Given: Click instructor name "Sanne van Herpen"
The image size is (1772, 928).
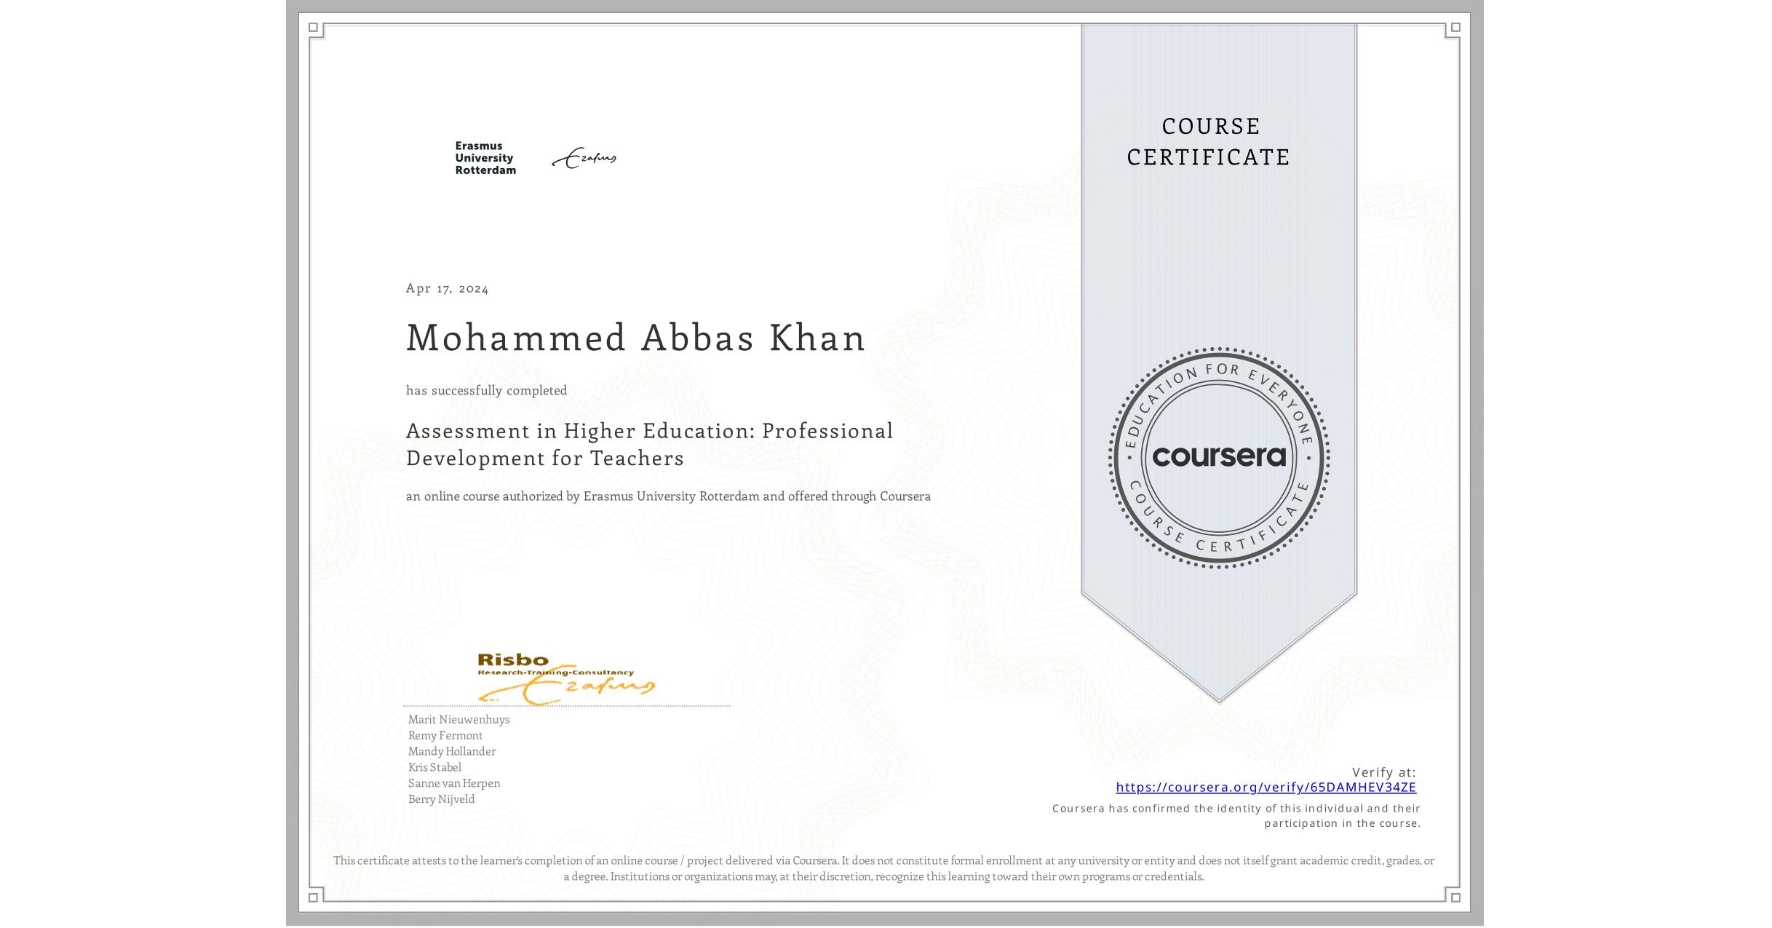Looking at the screenshot, I should 454,783.
